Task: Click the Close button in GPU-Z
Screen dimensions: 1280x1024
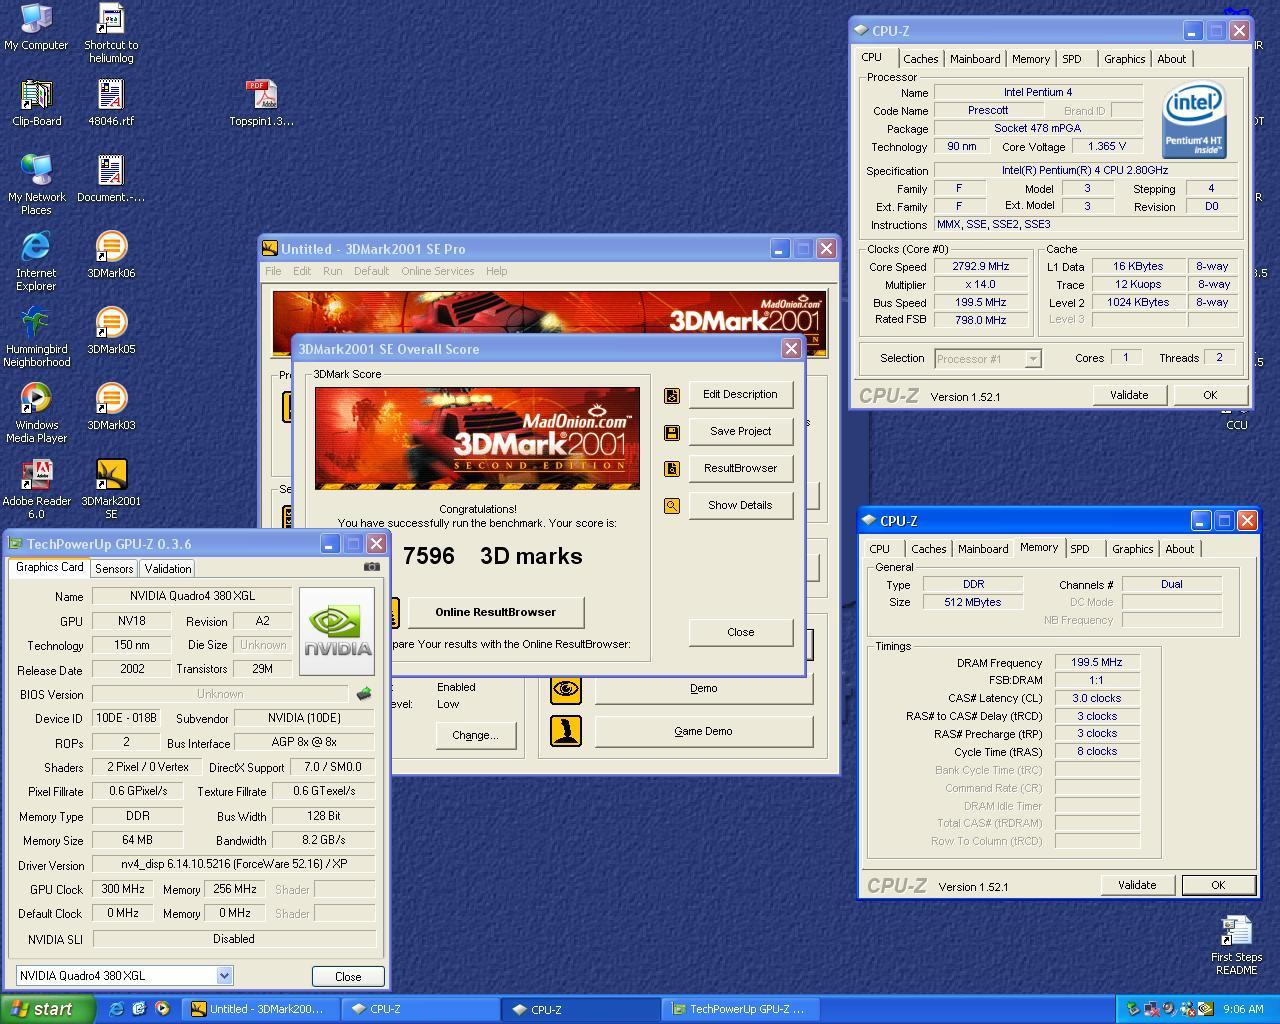Action: [x=348, y=976]
